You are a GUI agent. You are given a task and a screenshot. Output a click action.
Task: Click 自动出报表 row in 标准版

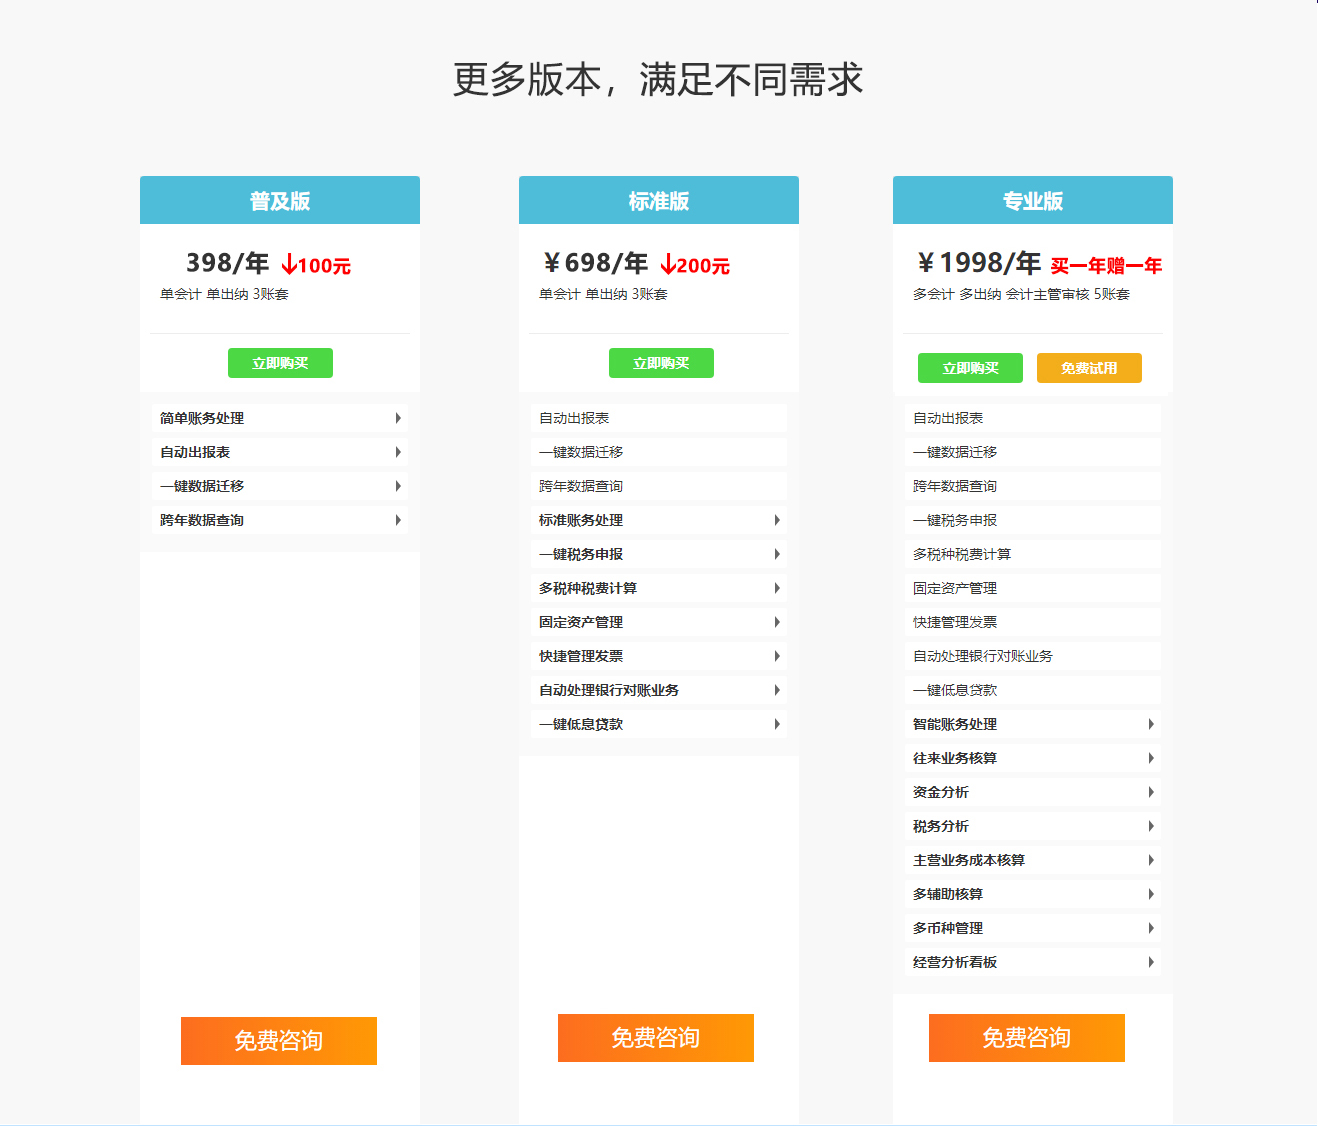[659, 418]
